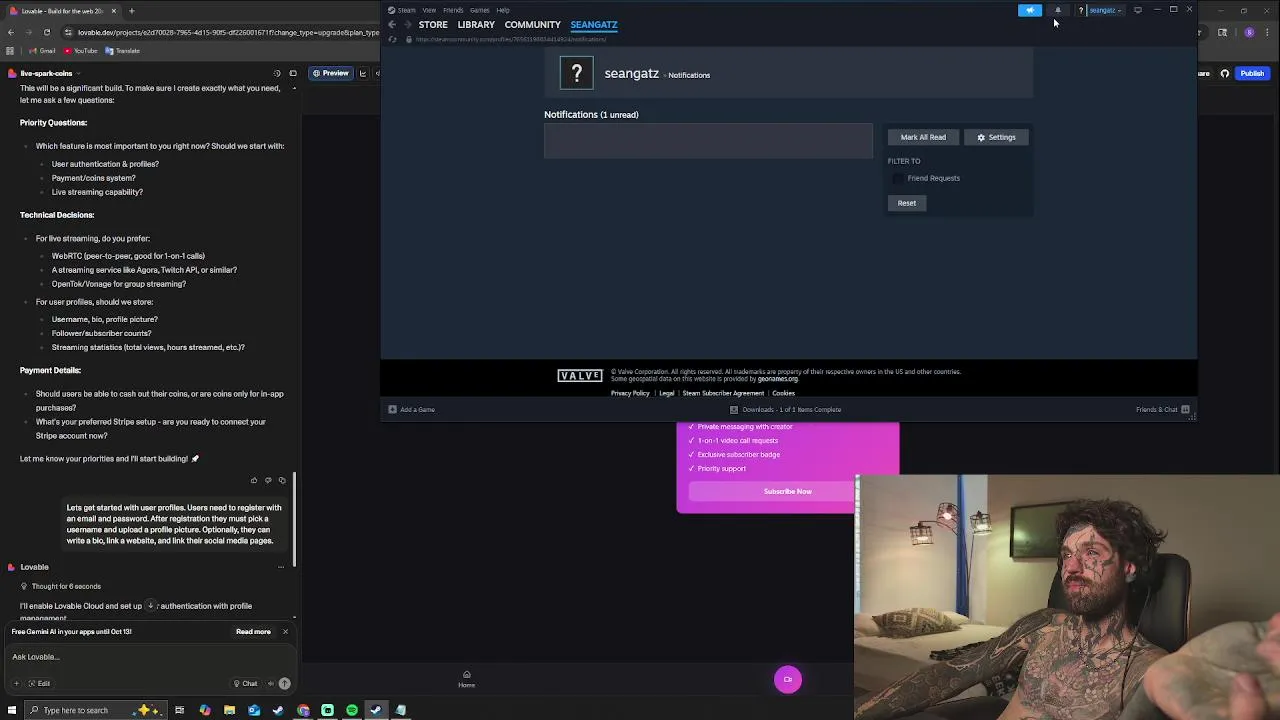This screenshot has width=1280, height=720.
Task: Click the Reset filter button
Action: point(906,203)
